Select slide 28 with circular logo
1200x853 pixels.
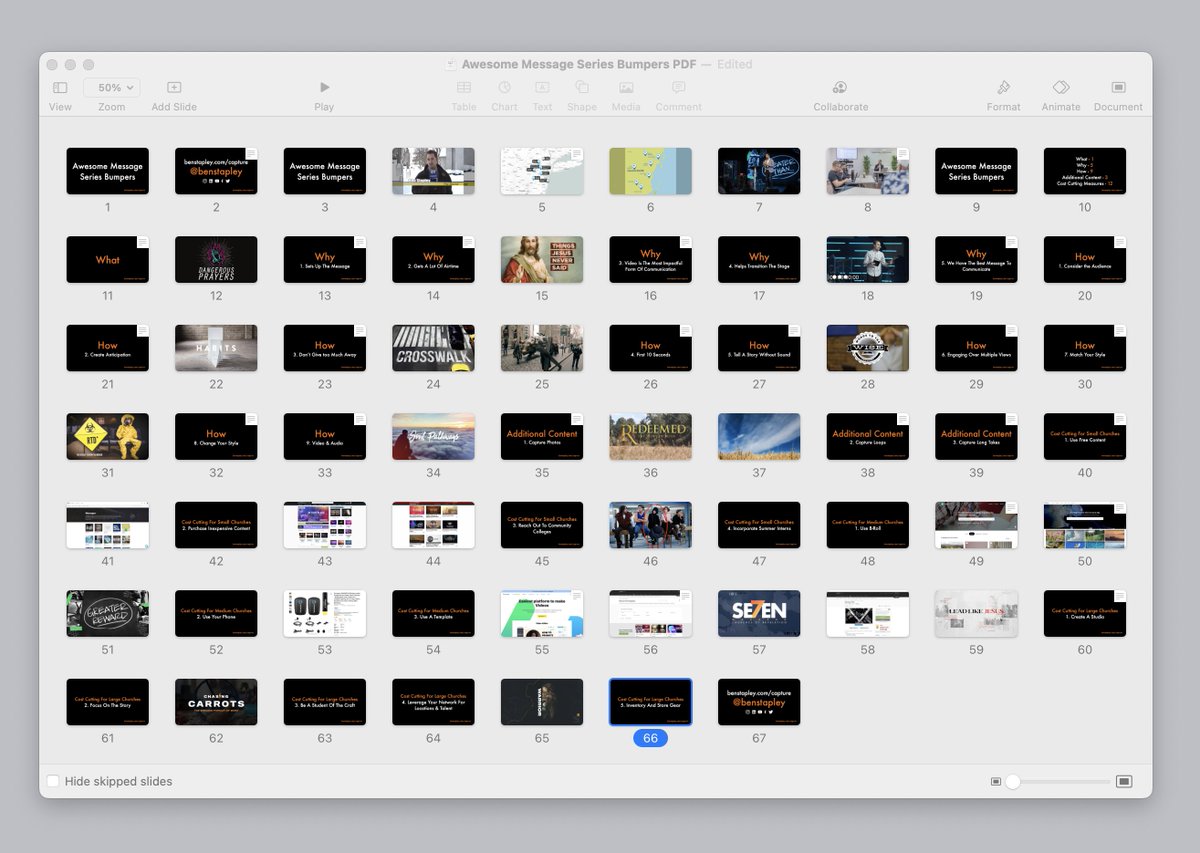(868, 348)
